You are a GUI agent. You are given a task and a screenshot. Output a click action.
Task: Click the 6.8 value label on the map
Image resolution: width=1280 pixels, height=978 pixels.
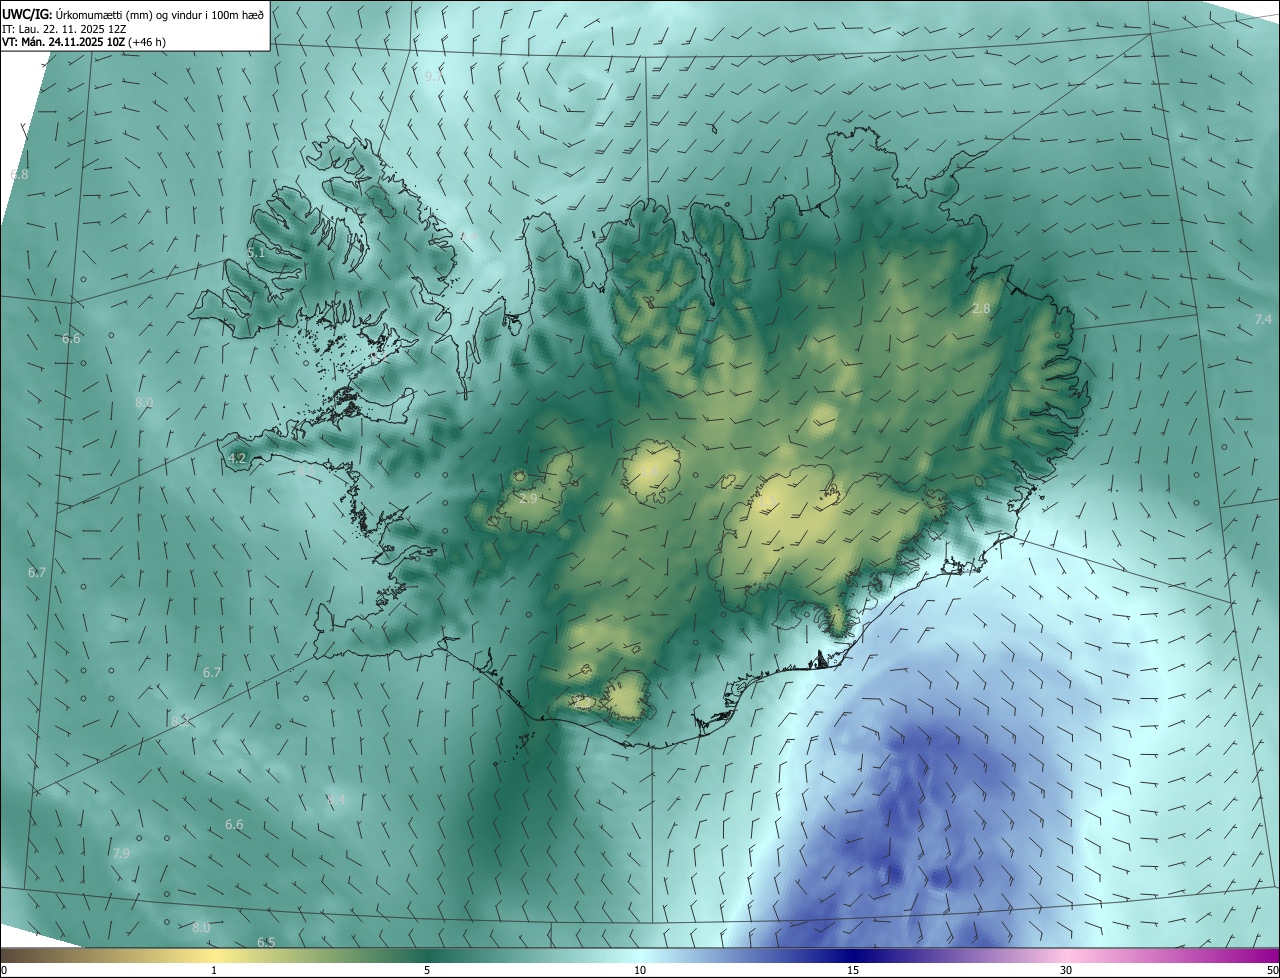(19, 175)
